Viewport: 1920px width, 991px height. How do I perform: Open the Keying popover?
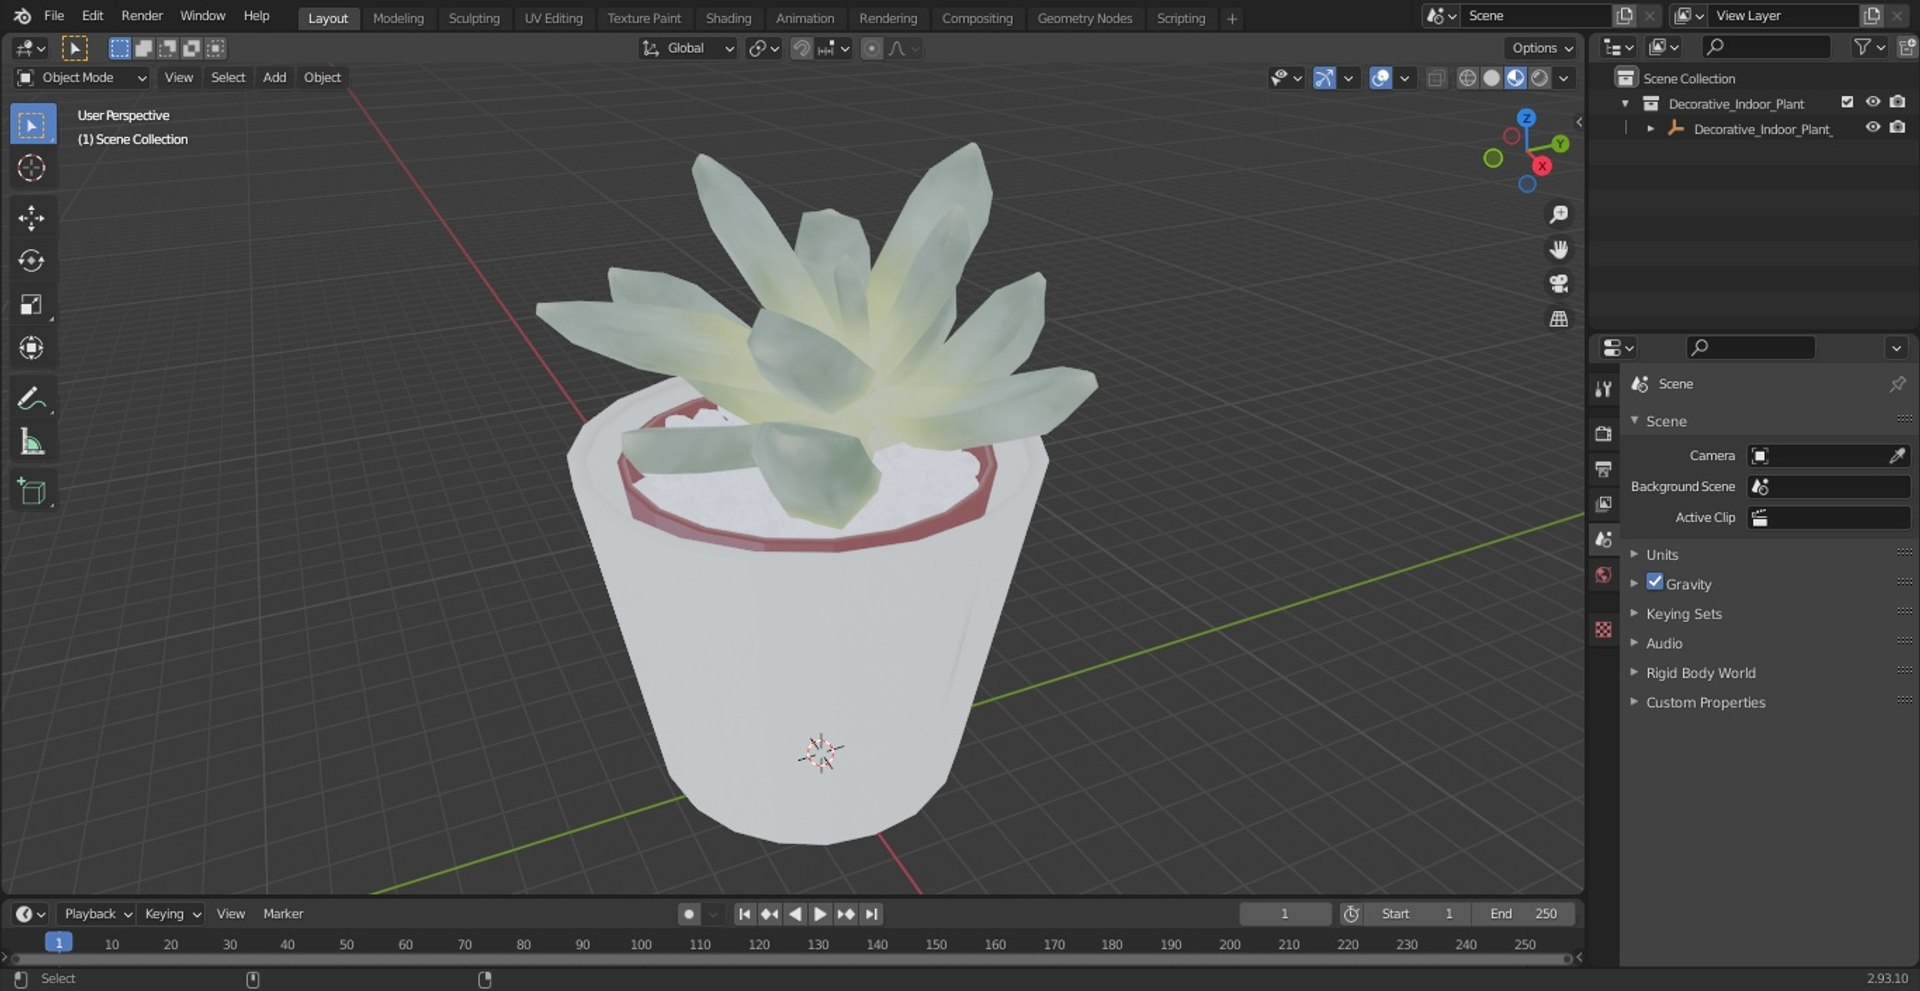(172, 914)
